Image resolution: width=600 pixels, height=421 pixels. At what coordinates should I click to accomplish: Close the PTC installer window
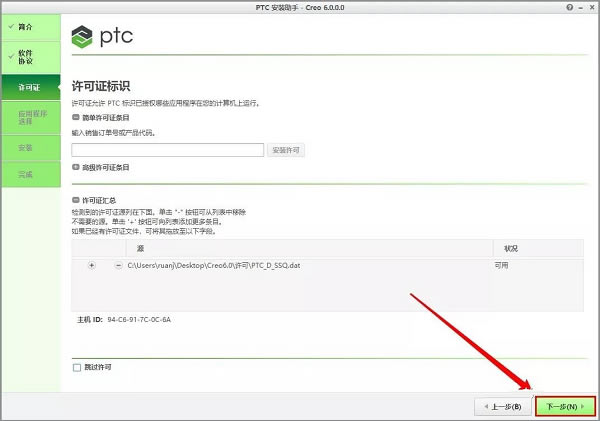pyautogui.click(x=592, y=7)
